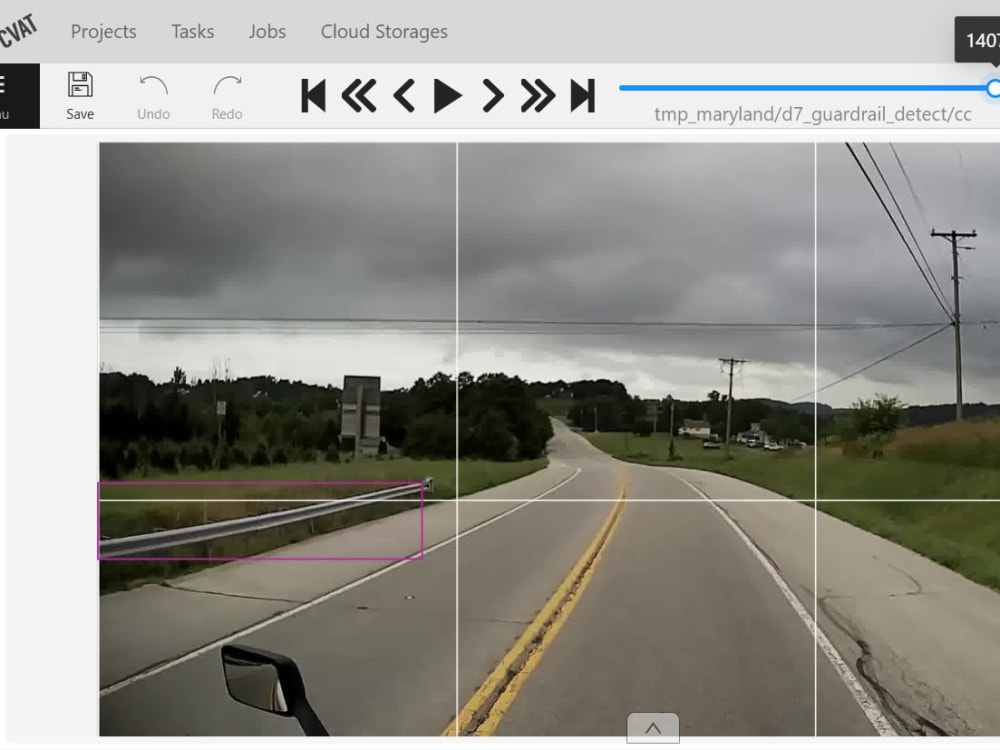This screenshot has width=1000, height=750.
Task: Redo the last undone action
Action: tap(227, 97)
